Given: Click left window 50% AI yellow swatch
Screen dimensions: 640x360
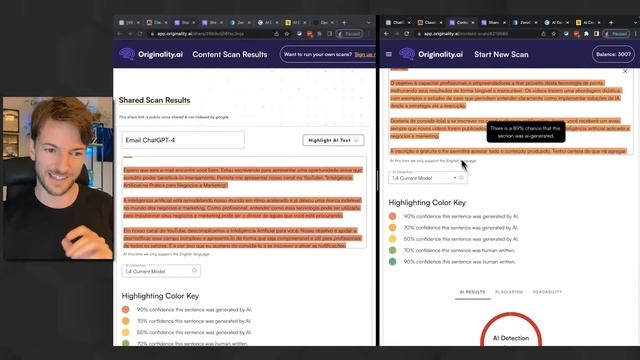Looking at the screenshot, I should [126, 332].
